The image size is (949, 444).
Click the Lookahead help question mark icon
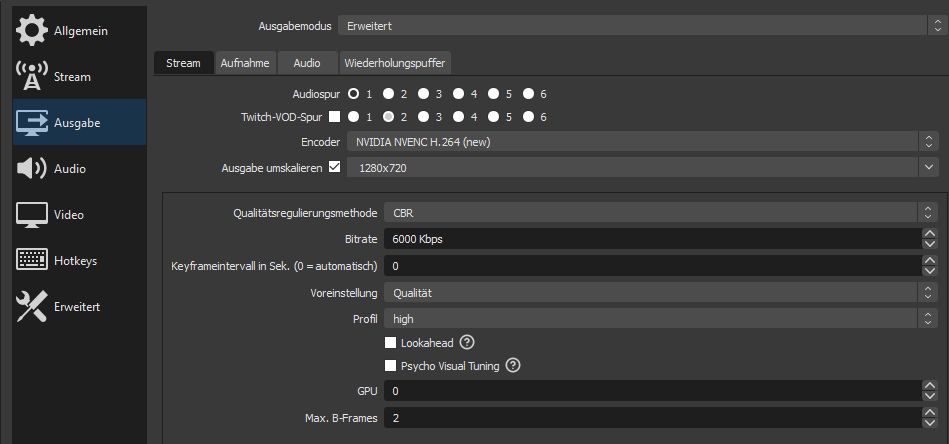[x=467, y=342]
